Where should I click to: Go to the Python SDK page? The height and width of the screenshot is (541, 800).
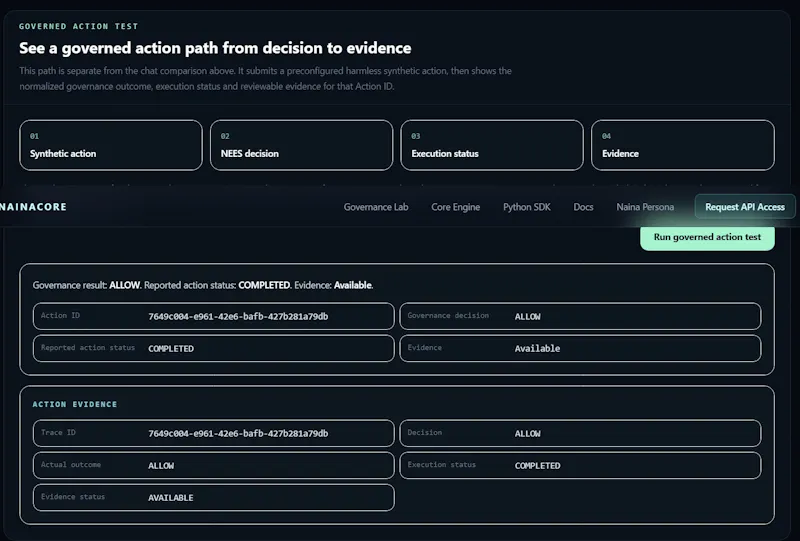click(527, 207)
